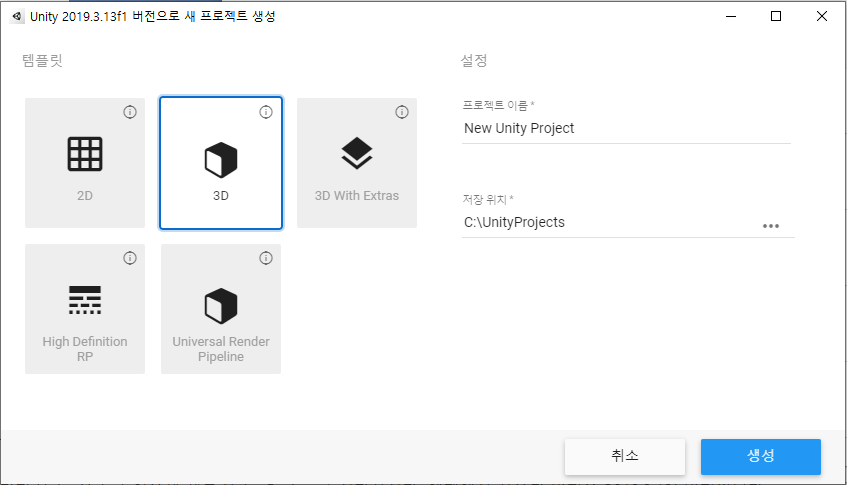
Task: Show info for Universal Render Pipeline
Action: coord(266,258)
